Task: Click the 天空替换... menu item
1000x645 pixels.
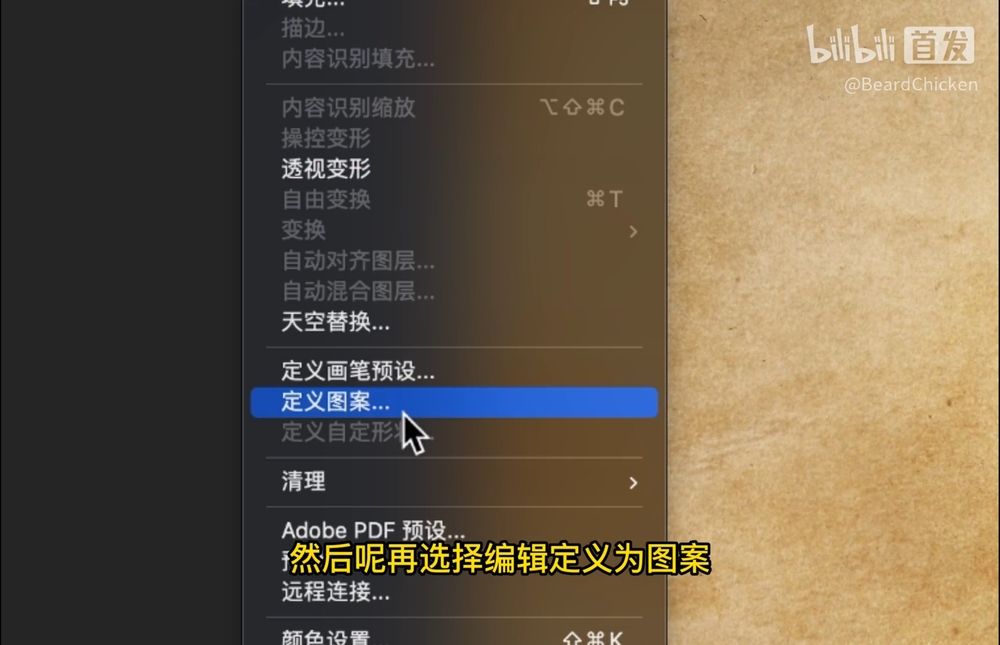Action: click(x=454, y=322)
